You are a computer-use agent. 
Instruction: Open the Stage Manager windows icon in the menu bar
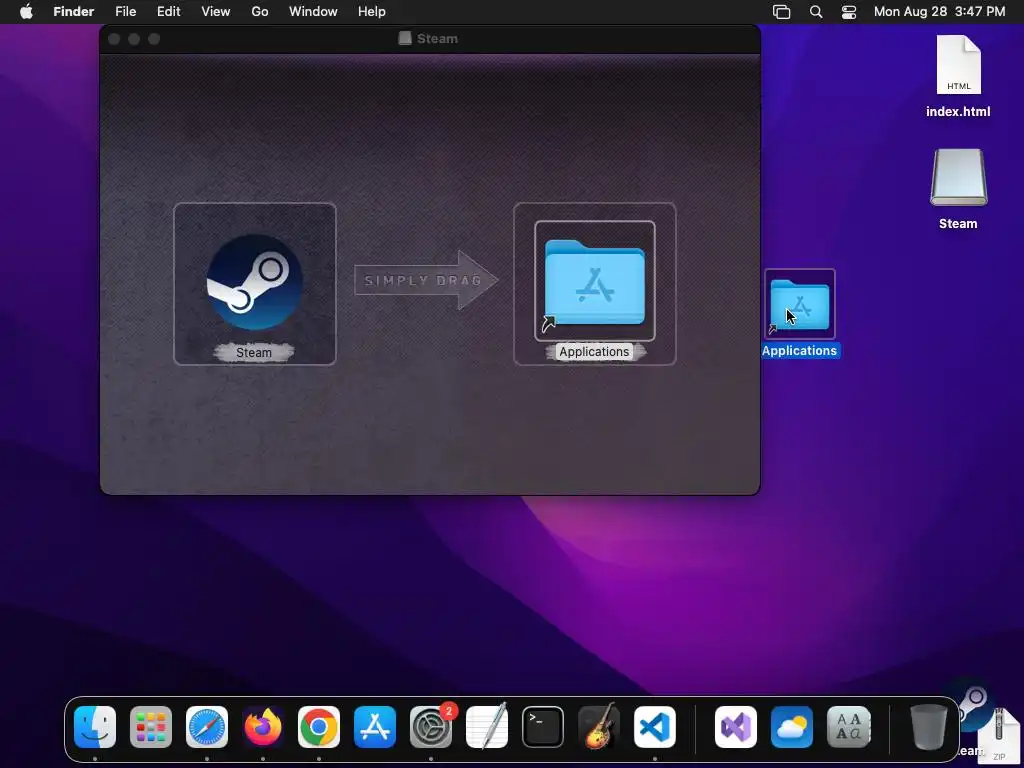(x=781, y=12)
